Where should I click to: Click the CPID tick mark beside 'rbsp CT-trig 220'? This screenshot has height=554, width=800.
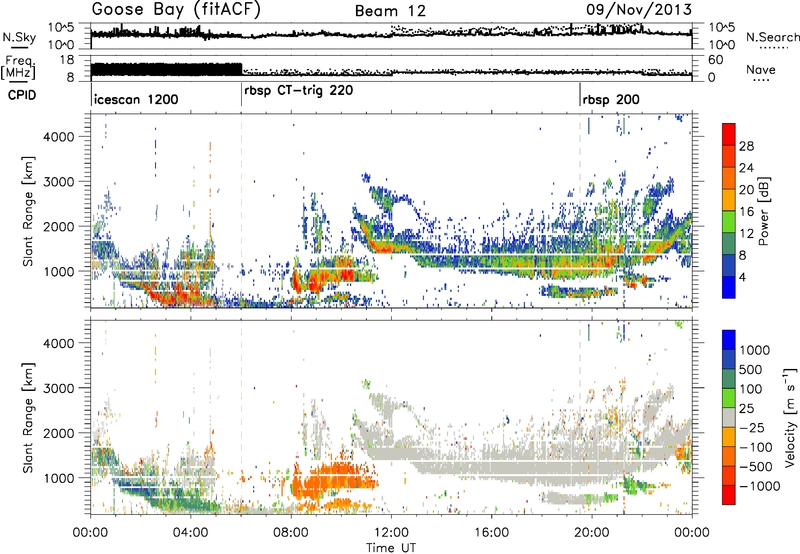(241, 94)
